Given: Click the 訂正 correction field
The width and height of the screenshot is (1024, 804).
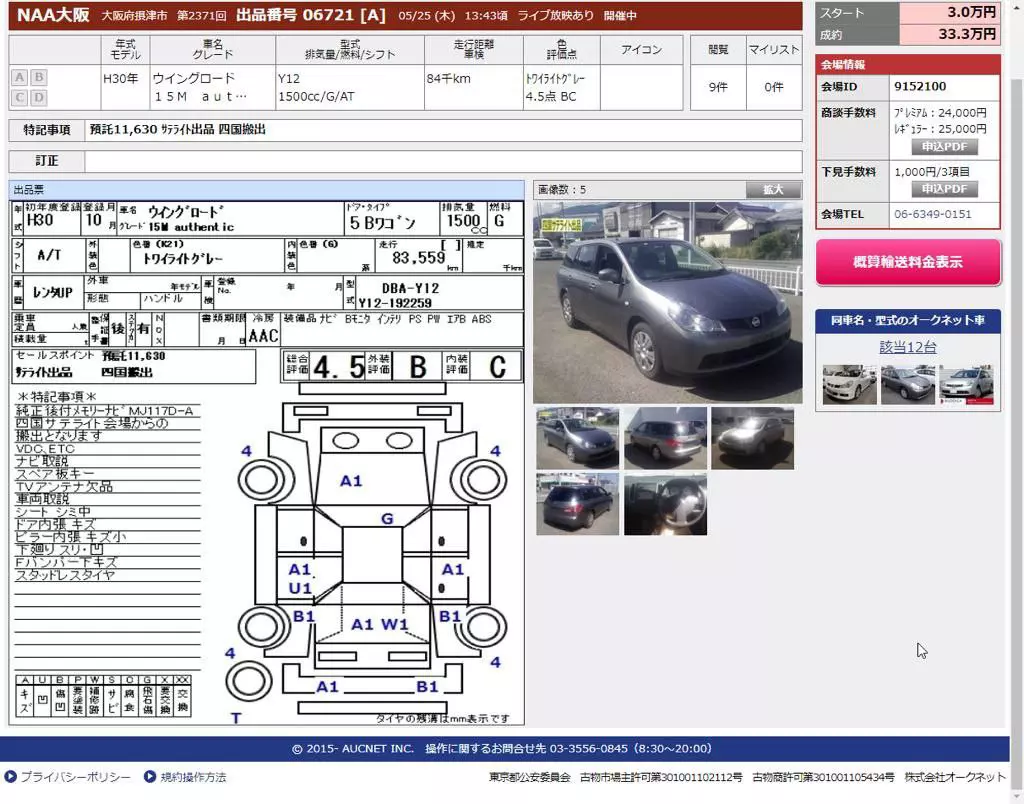Looking at the screenshot, I should click(x=443, y=161).
